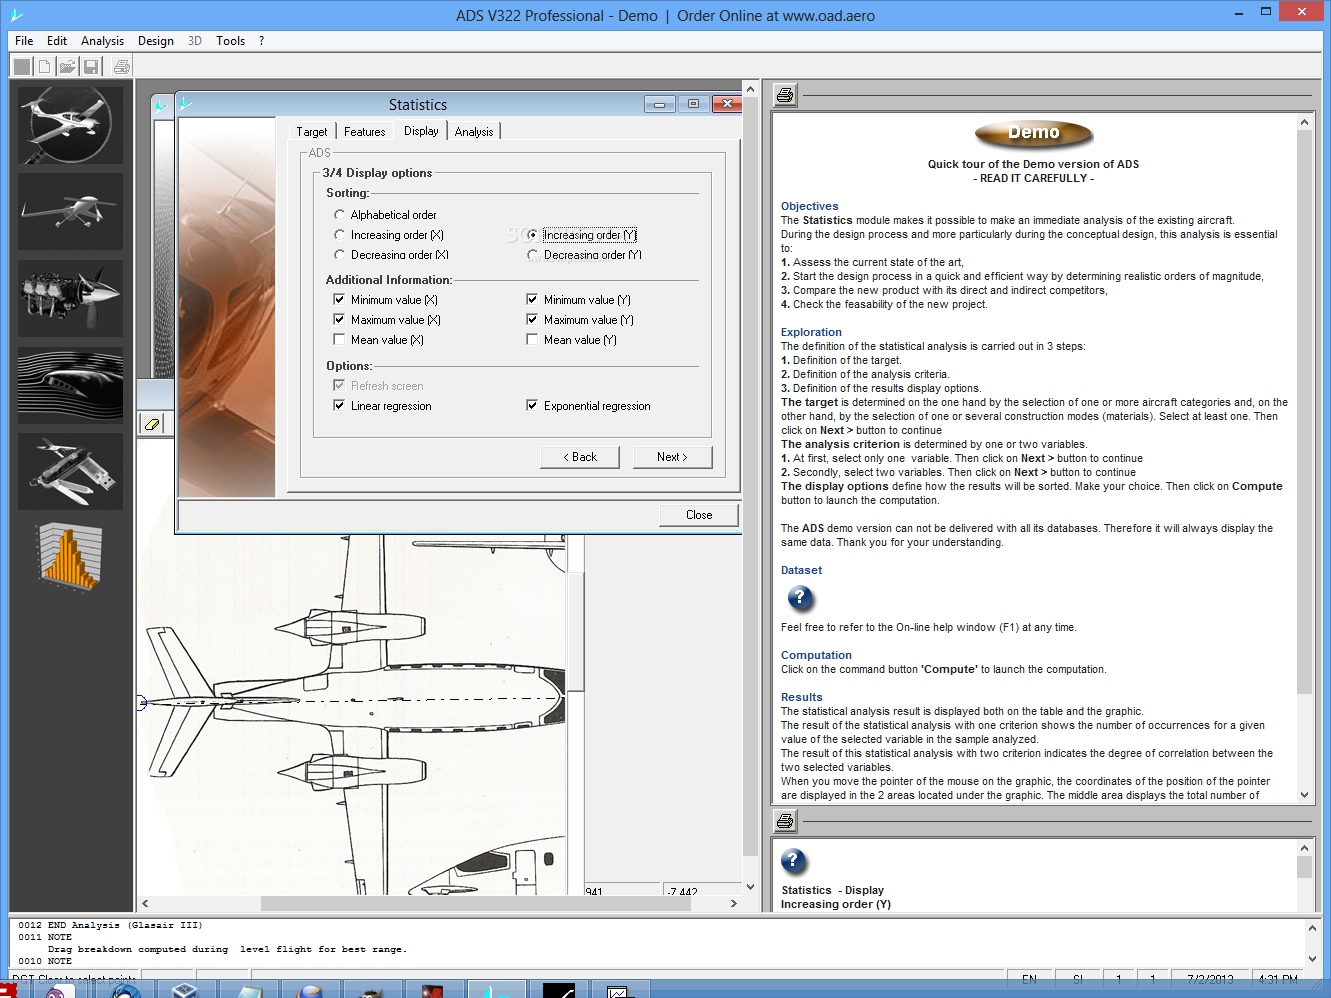Select Alphabetical order sorting
1331x998 pixels.
(x=386, y=215)
